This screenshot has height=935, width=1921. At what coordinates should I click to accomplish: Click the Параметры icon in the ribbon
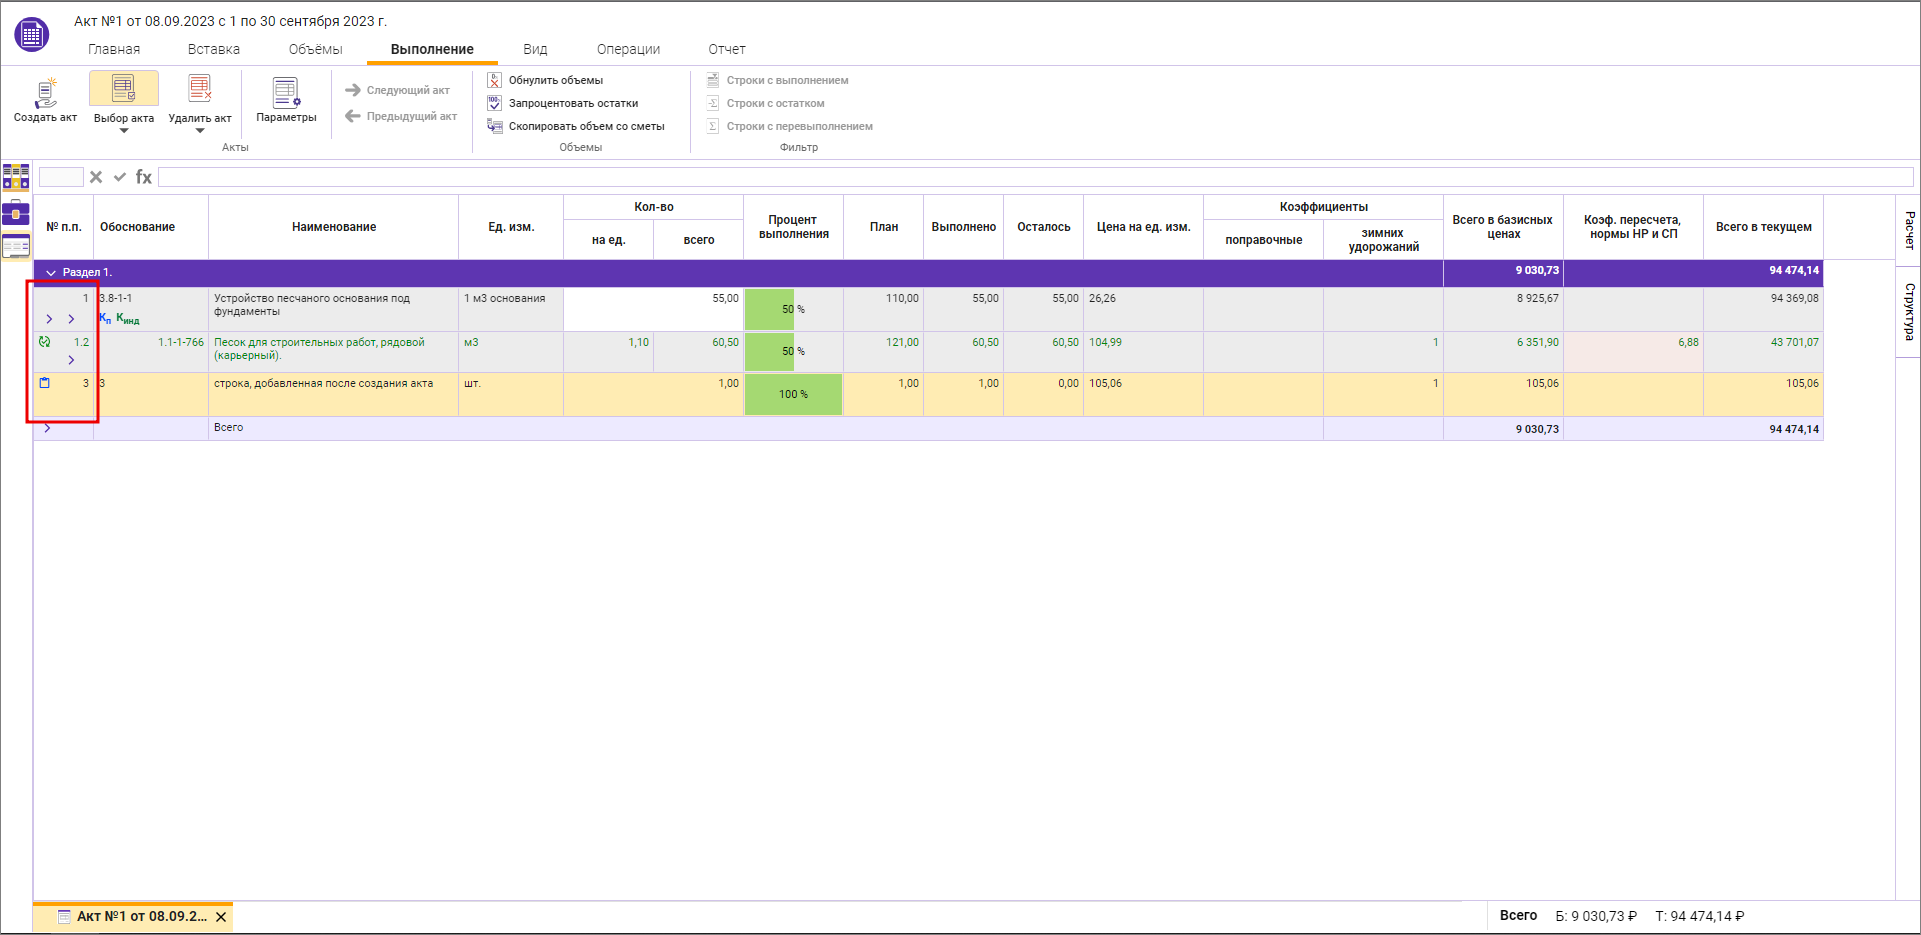[286, 93]
